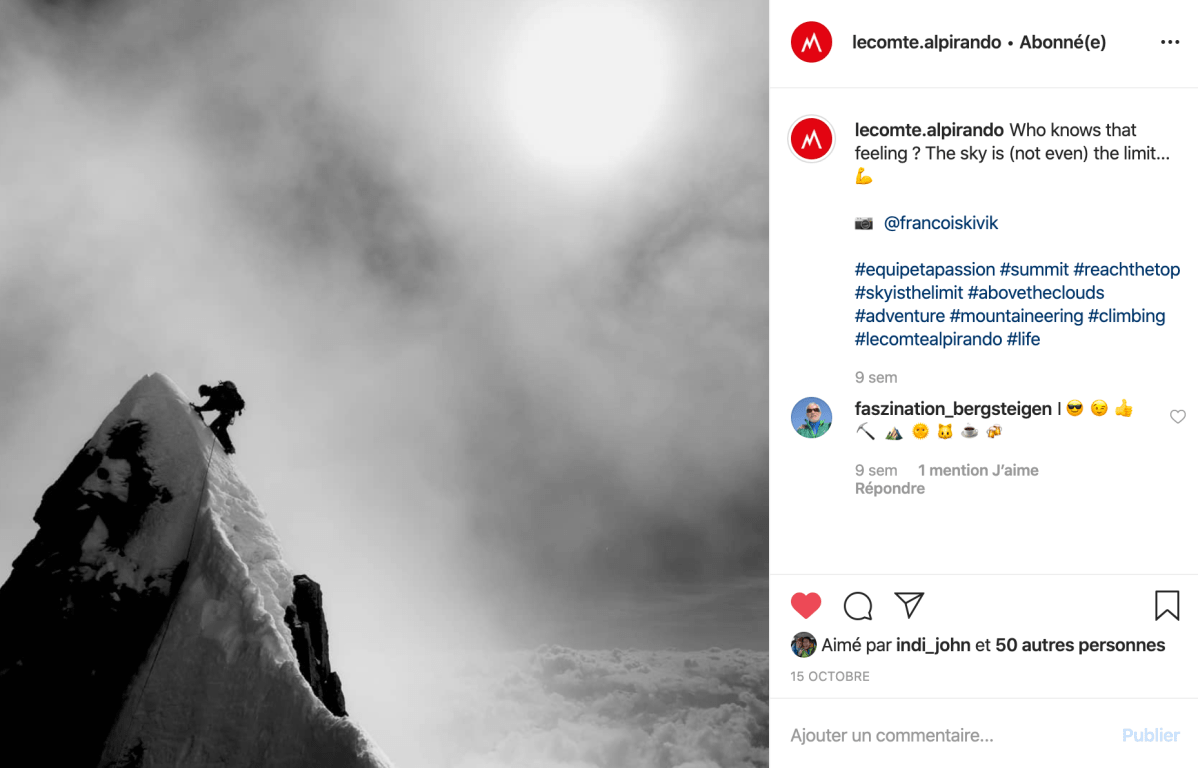This screenshot has width=1198, height=768.
Task: Save the post with bookmark icon
Action: click(1167, 605)
